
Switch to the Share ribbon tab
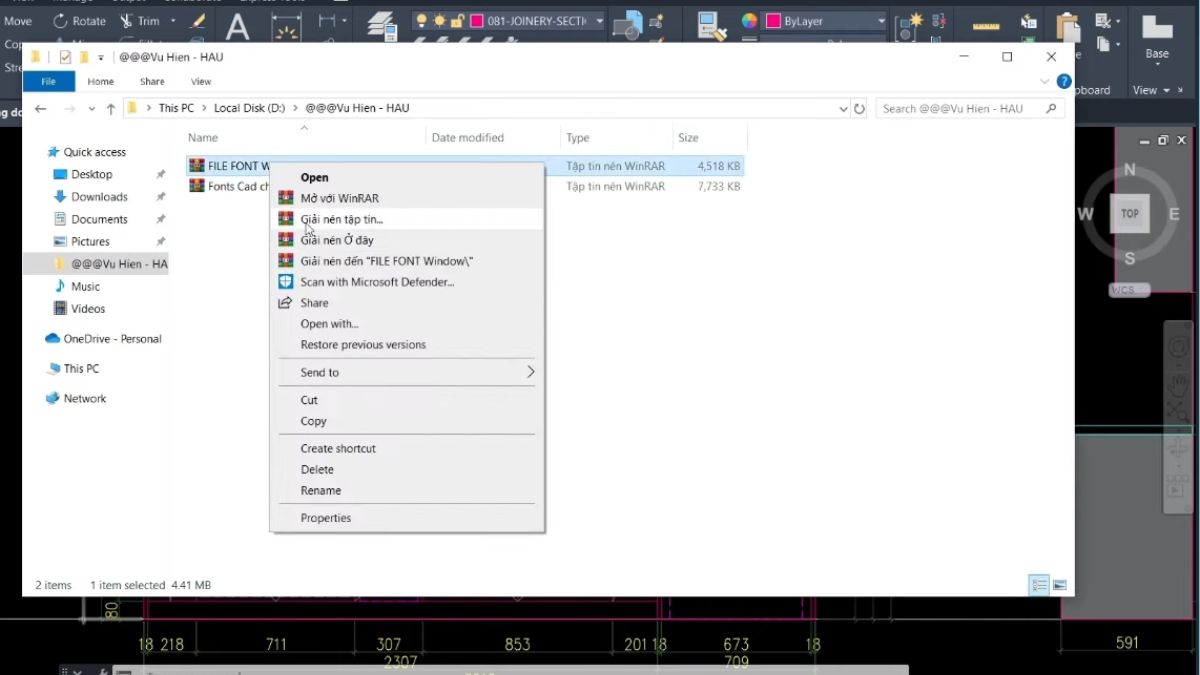(x=152, y=82)
